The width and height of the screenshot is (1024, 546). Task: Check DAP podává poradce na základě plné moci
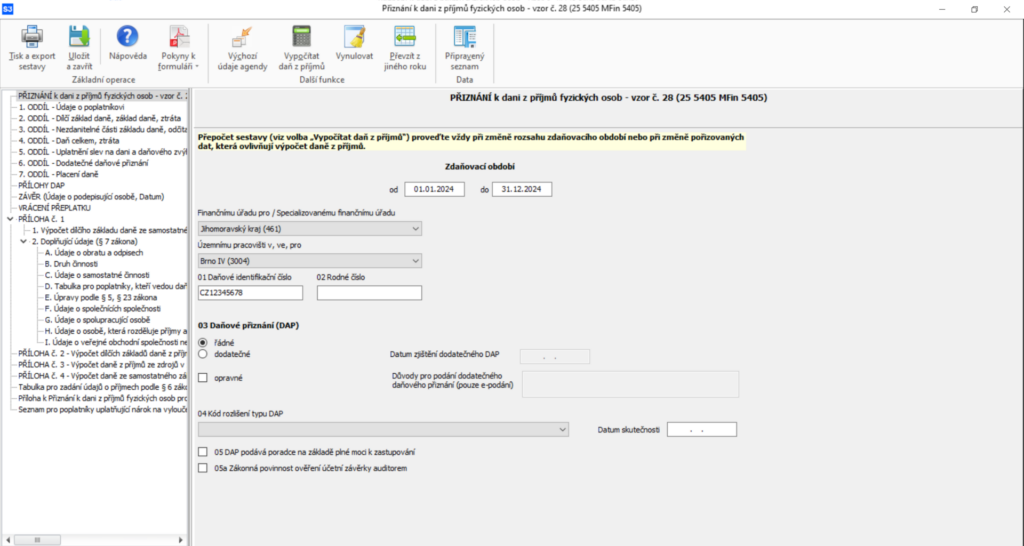(x=204, y=452)
